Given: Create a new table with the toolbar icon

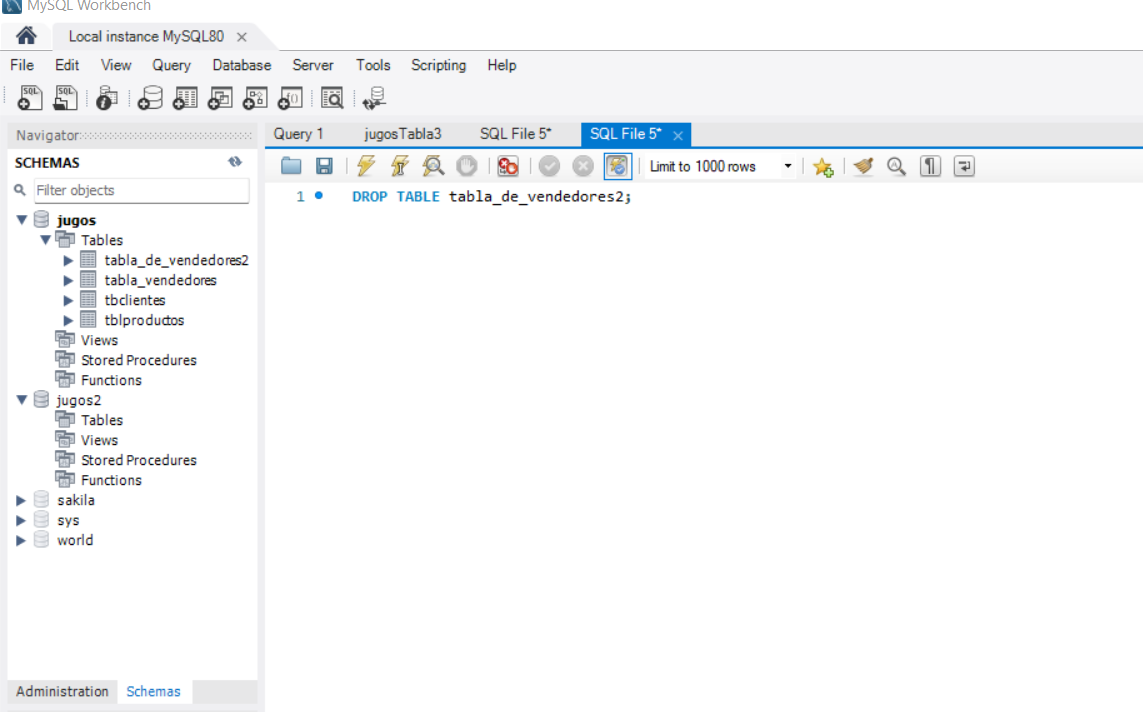Looking at the screenshot, I should [185, 98].
